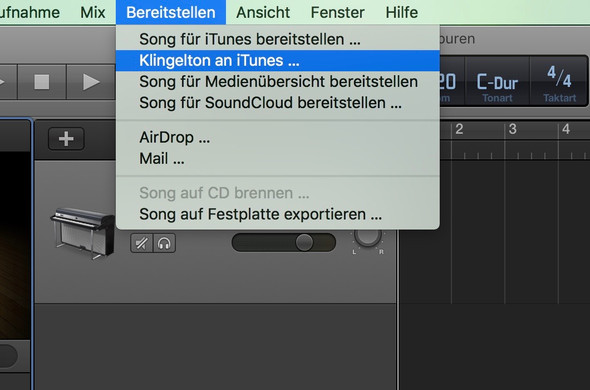Image resolution: width=590 pixels, height=390 pixels.
Task: Add a new track with plus button
Action: [x=66, y=139]
